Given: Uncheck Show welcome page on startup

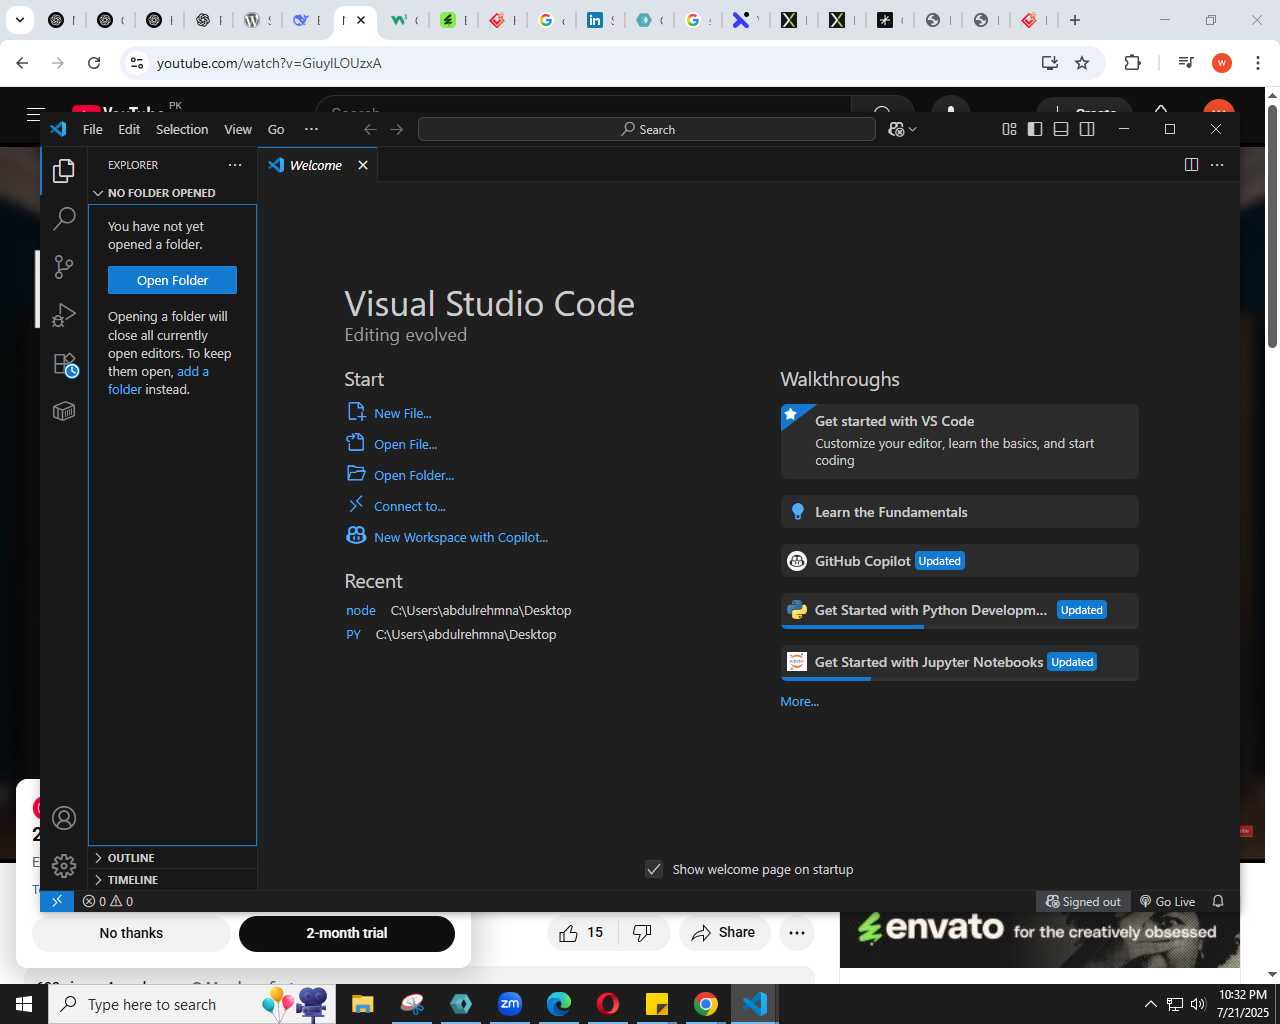Looking at the screenshot, I should (654, 869).
